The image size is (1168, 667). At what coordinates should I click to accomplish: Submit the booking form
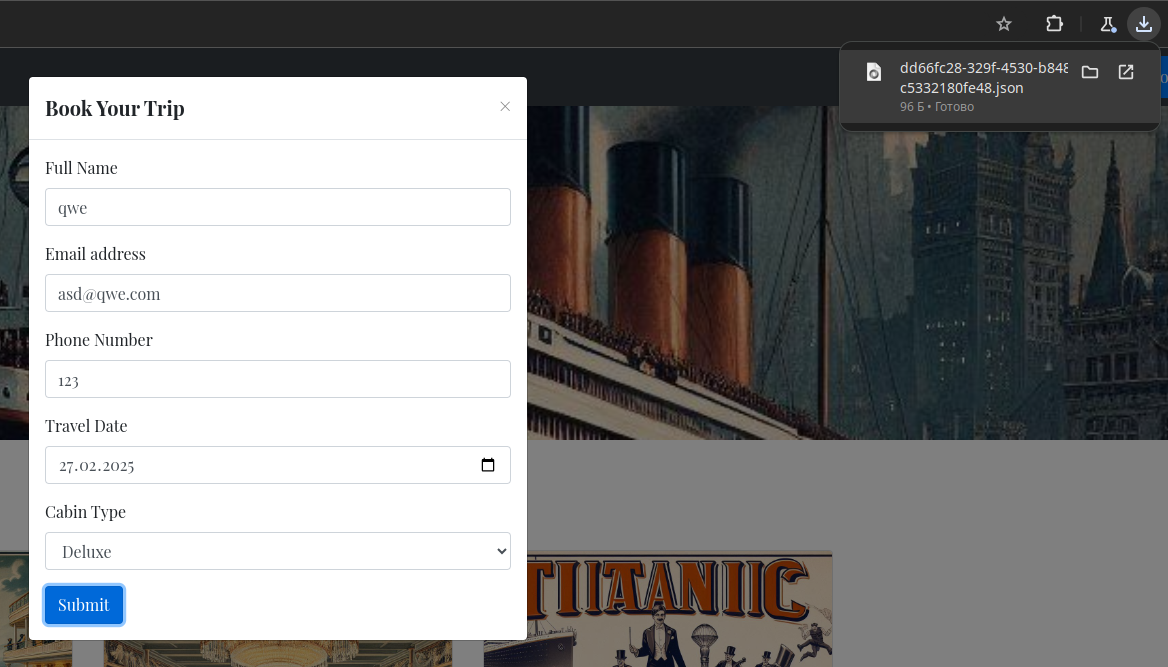(x=83, y=605)
